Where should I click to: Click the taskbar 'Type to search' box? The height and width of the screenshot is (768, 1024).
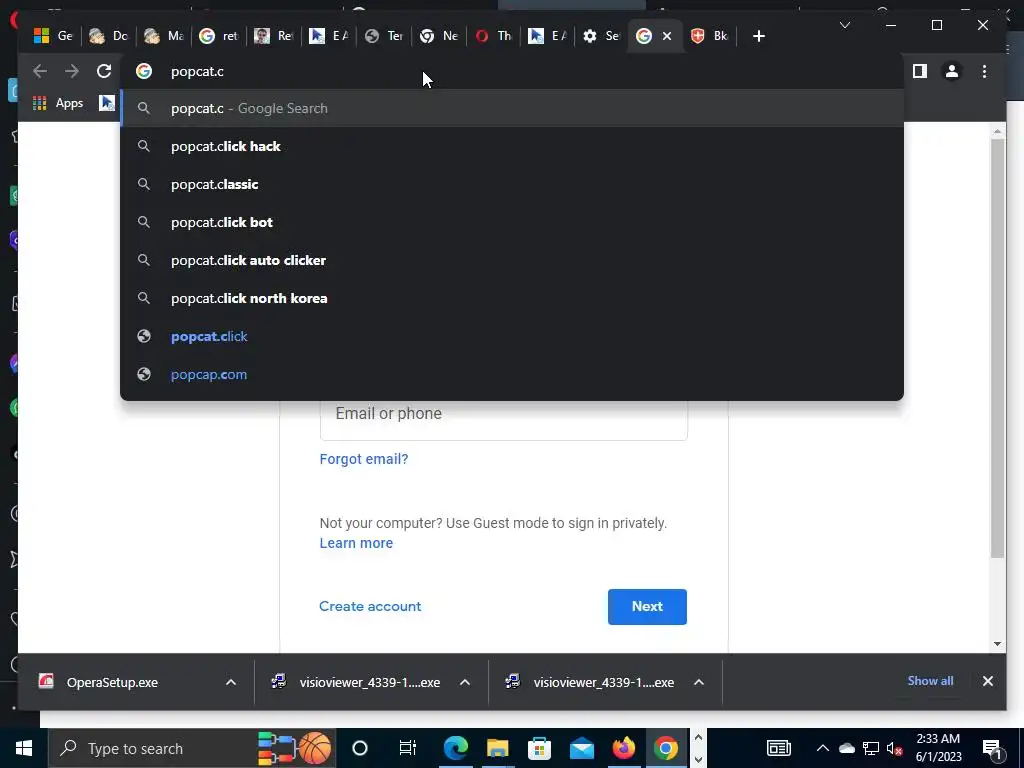click(x=192, y=748)
